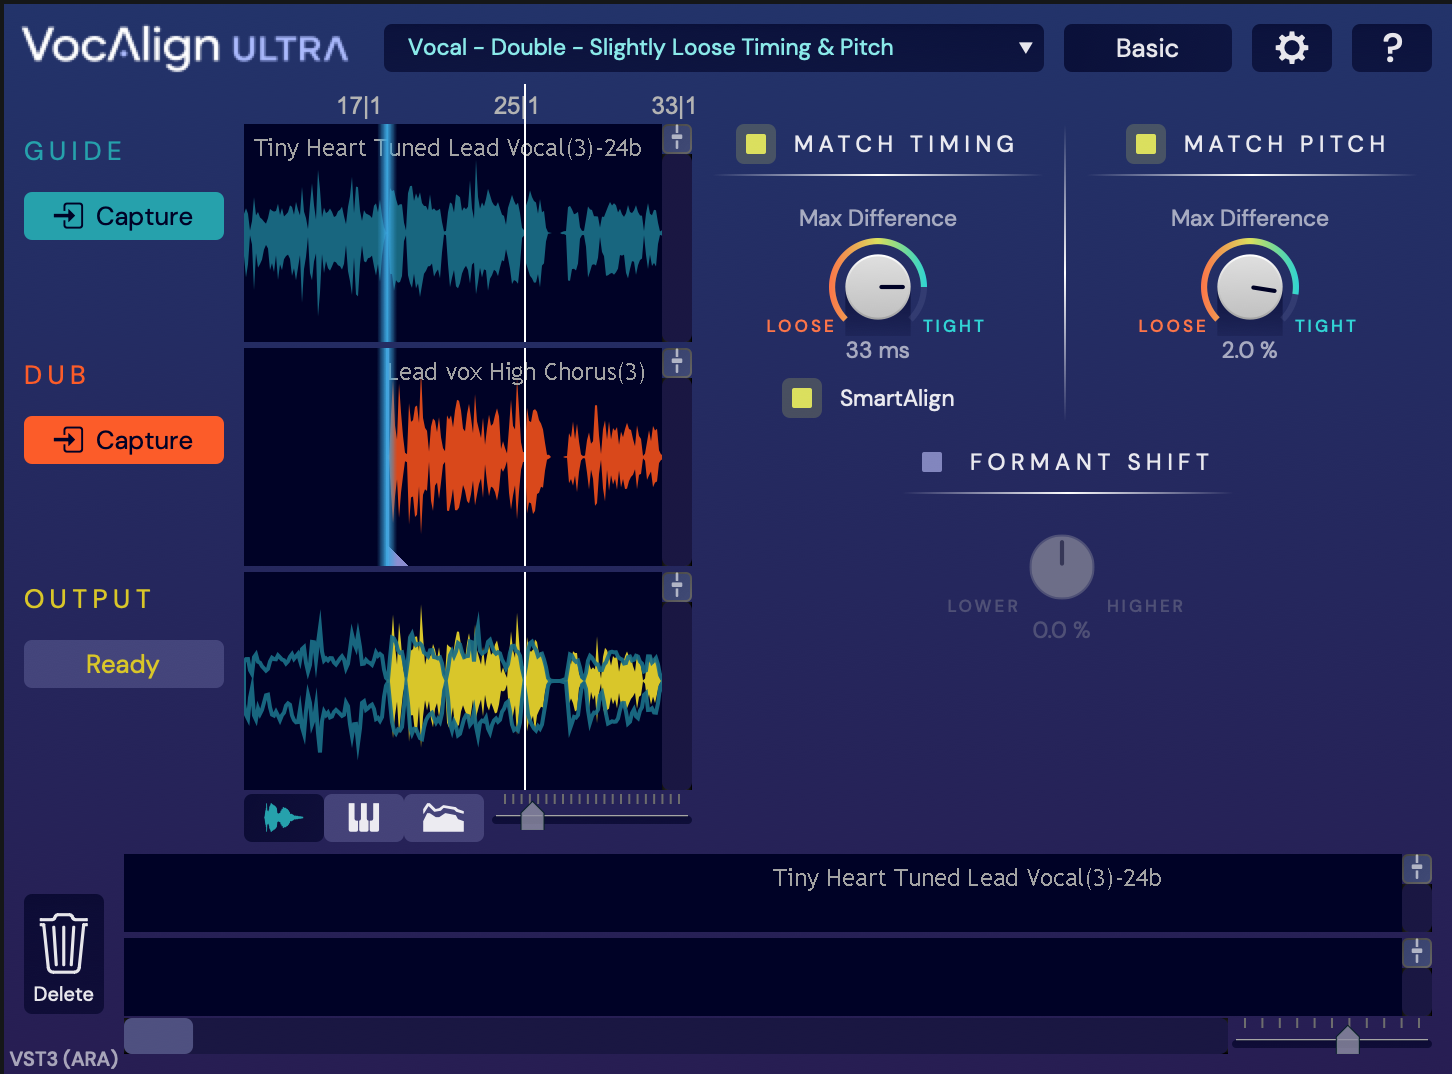Switch to the waveform view icon
The image size is (1452, 1074).
click(x=283, y=818)
